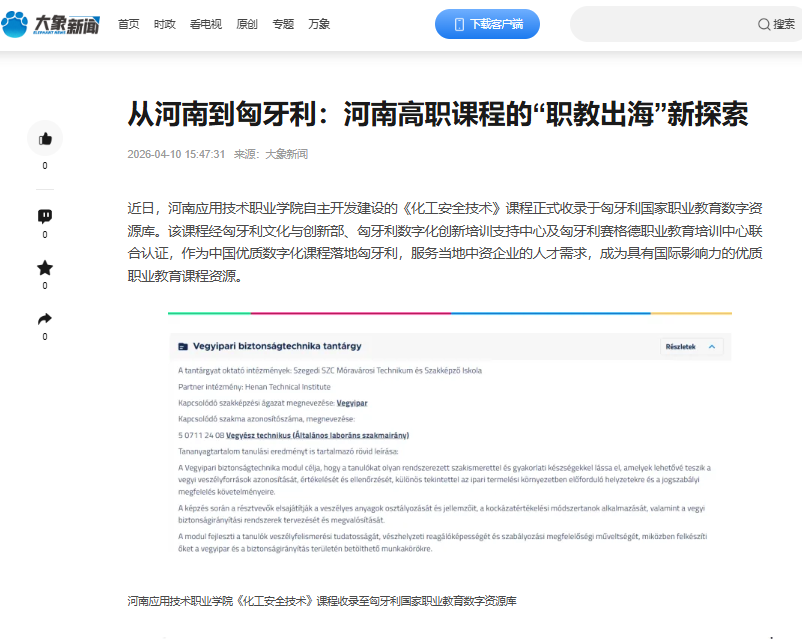Collapse the Részletek details chevron
The image size is (802, 639).
pyautogui.click(x=711, y=347)
